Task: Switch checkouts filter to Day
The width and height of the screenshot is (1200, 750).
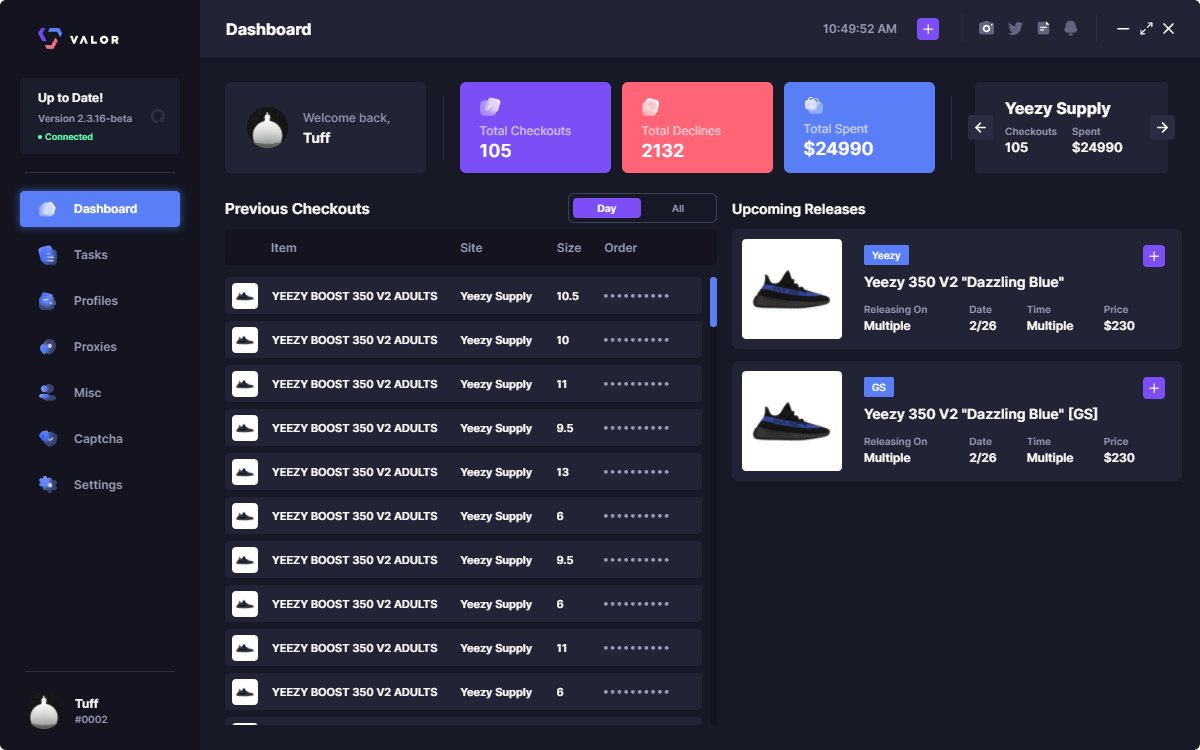Action: tap(606, 208)
